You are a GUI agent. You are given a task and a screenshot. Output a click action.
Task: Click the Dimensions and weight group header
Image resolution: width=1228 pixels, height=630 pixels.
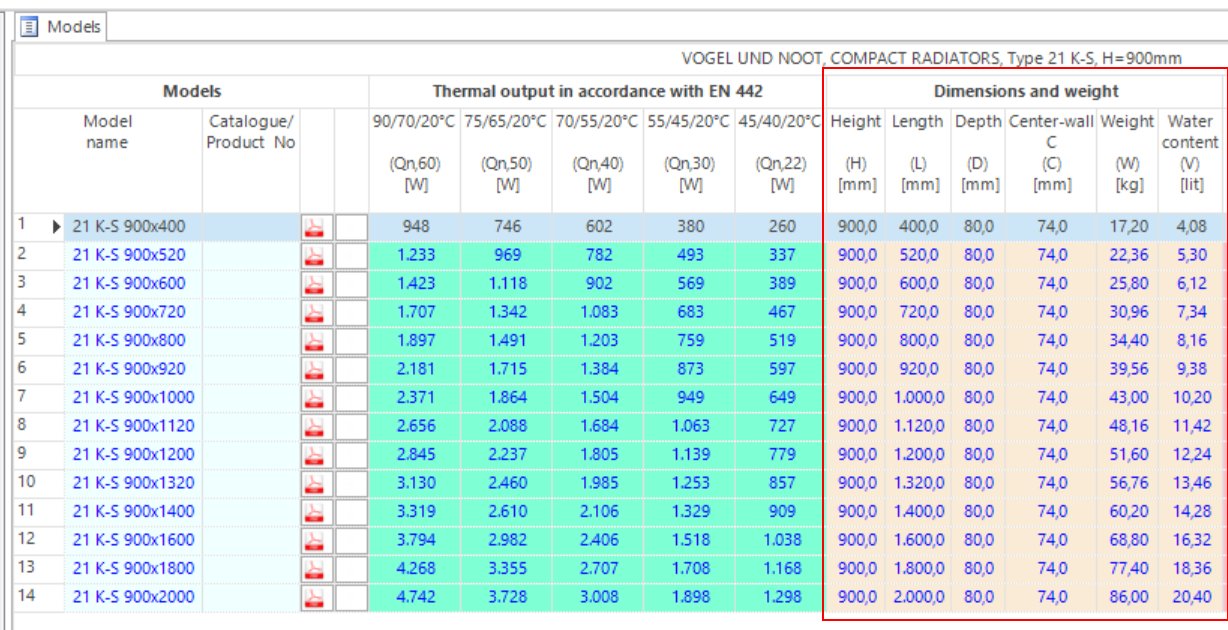click(x=1025, y=91)
